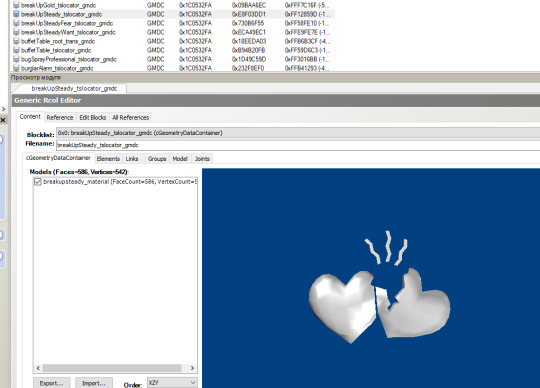
Task: Select the Joints tab
Action: [x=202, y=159]
